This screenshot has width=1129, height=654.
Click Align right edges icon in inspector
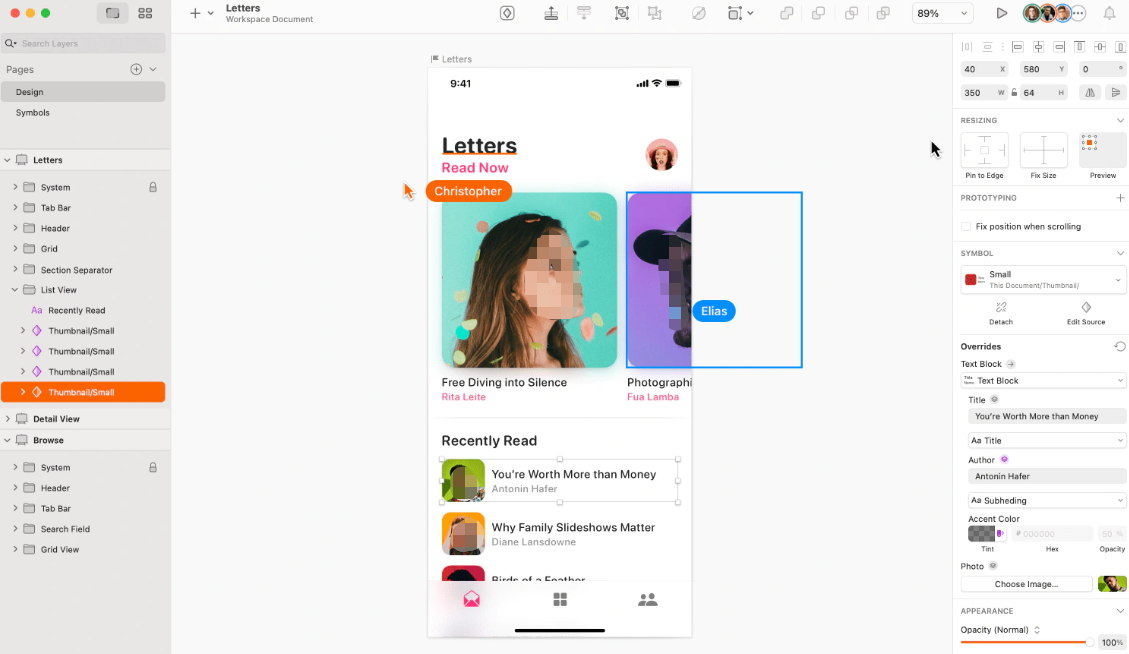tap(1059, 47)
